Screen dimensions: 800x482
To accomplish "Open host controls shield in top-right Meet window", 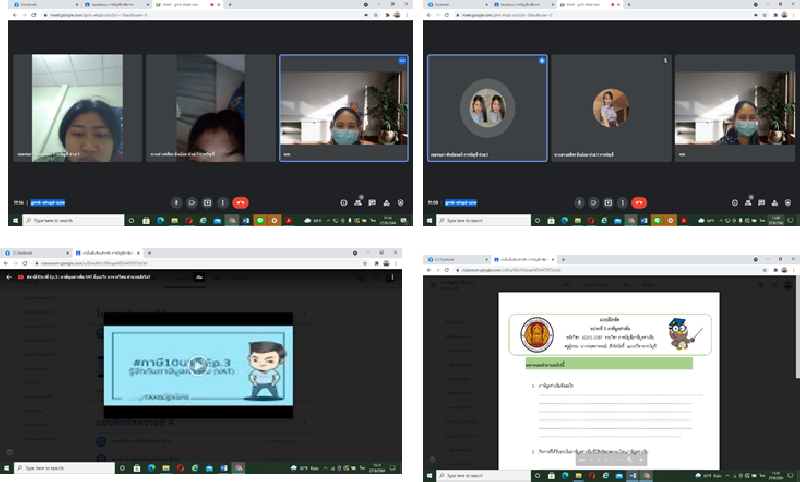I will pos(789,201).
